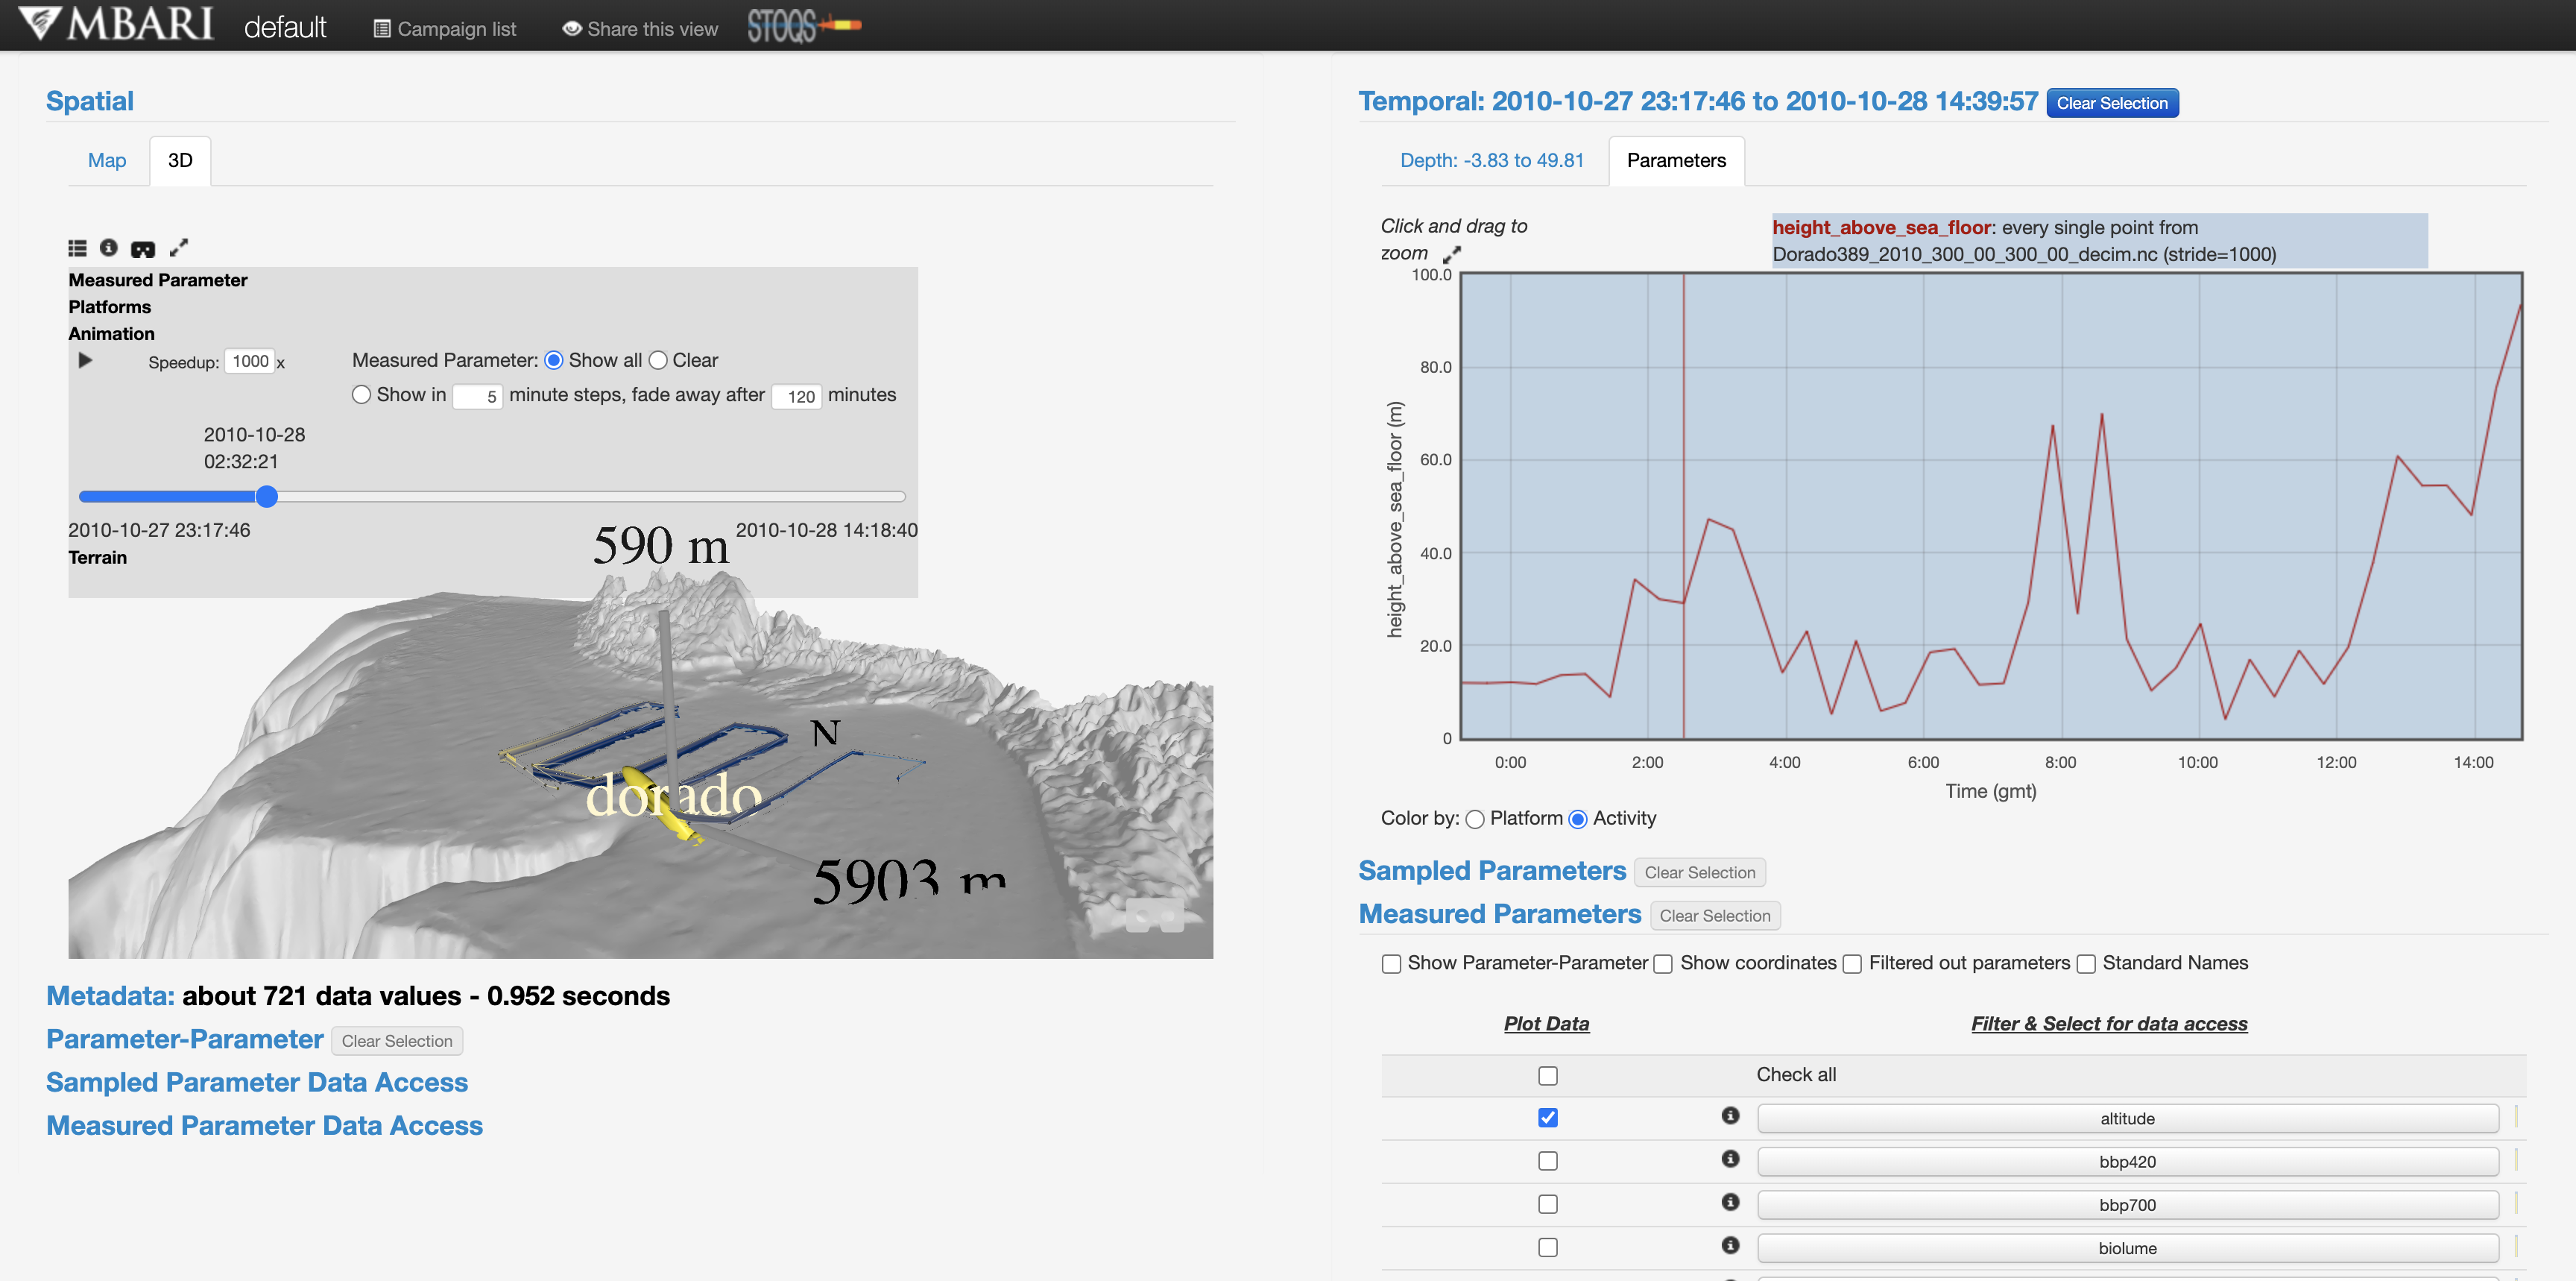This screenshot has width=2576, height=1281.
Task: Collapse the Sampled Parameters heading
Action: [1492, 871]
